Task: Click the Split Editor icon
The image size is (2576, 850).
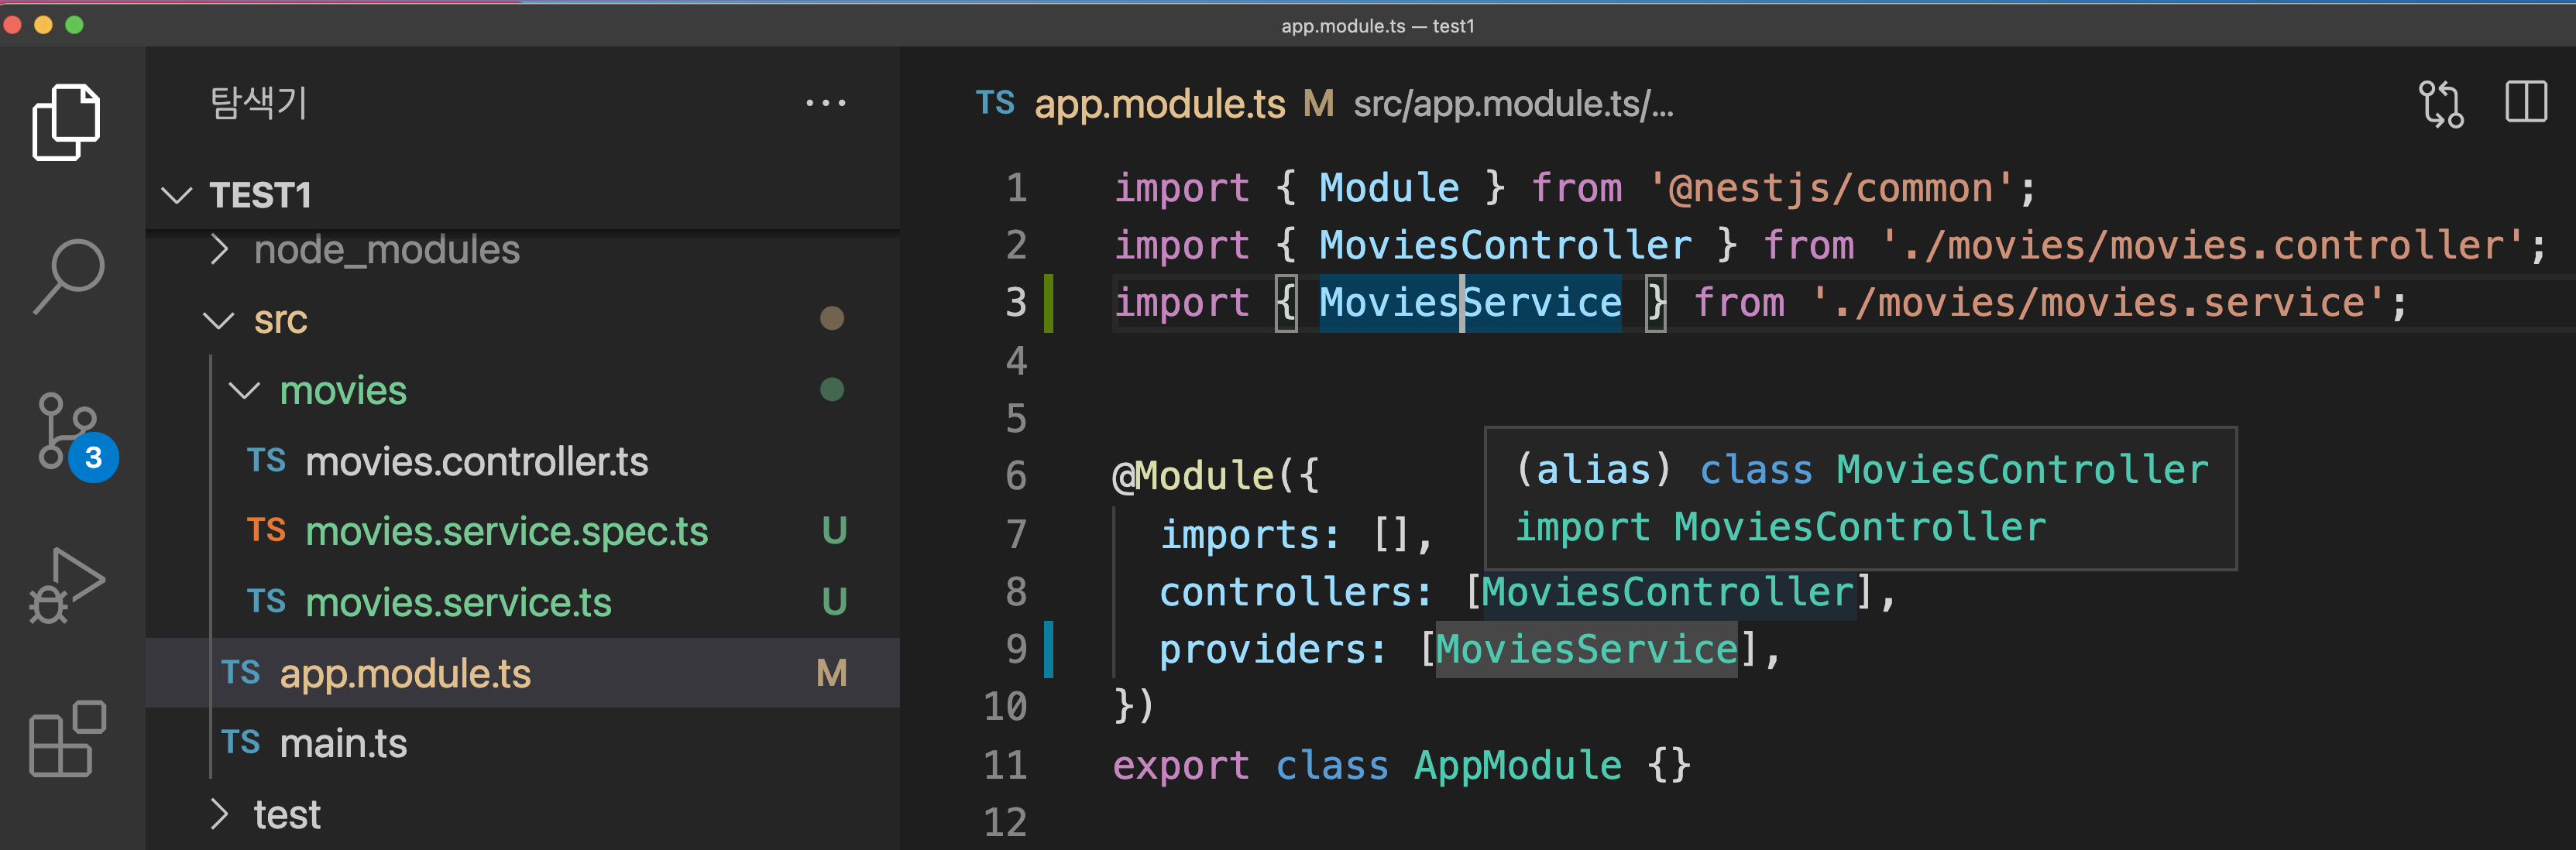Action: click(2525, 103)
